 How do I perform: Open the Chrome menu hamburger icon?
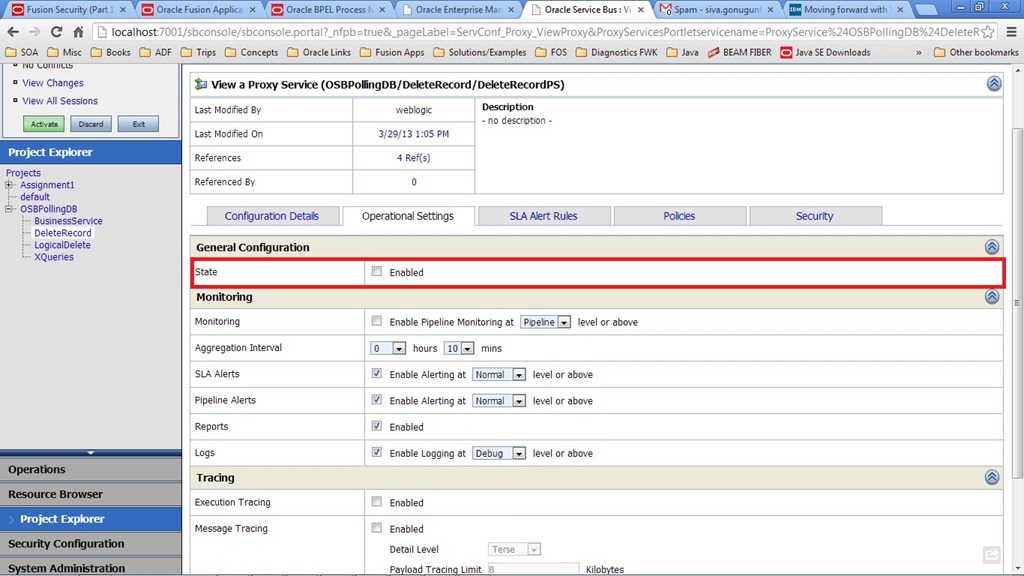[x=1009, y=32]
